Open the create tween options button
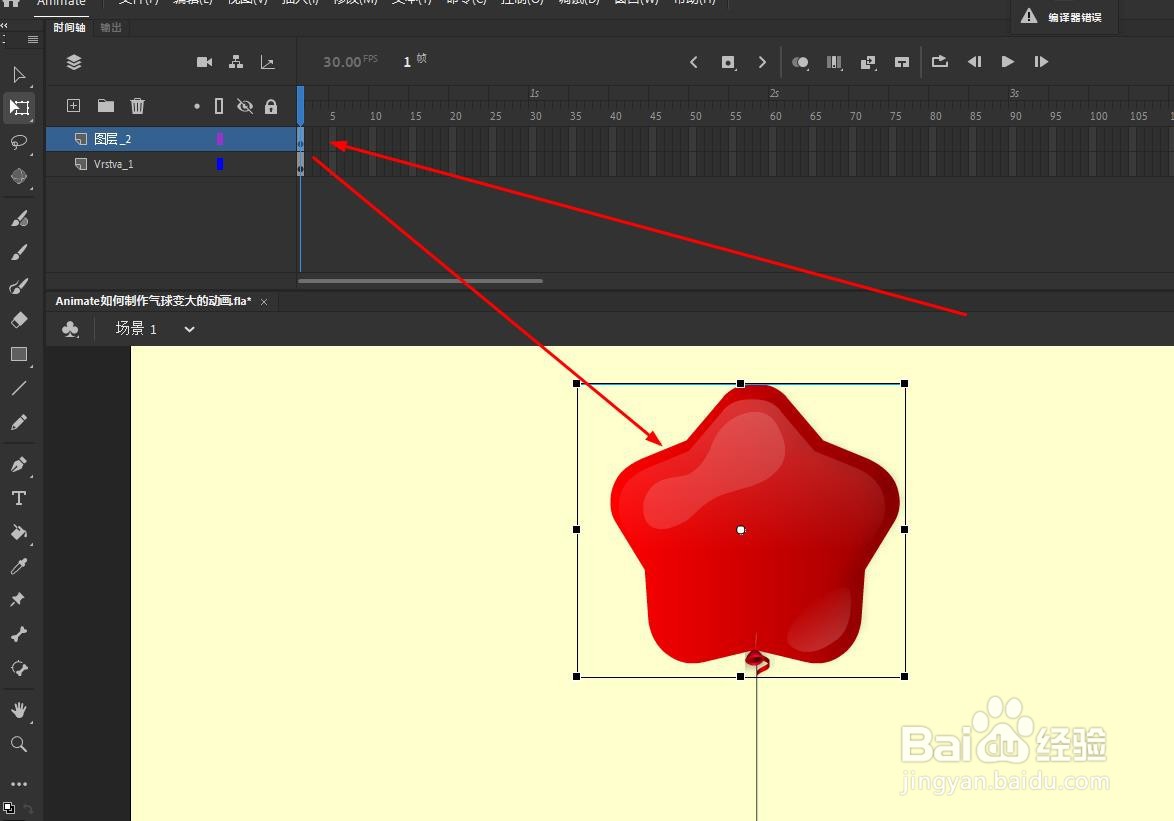The width and height of the screenshot is (1174, 821). tap(869, 62)
